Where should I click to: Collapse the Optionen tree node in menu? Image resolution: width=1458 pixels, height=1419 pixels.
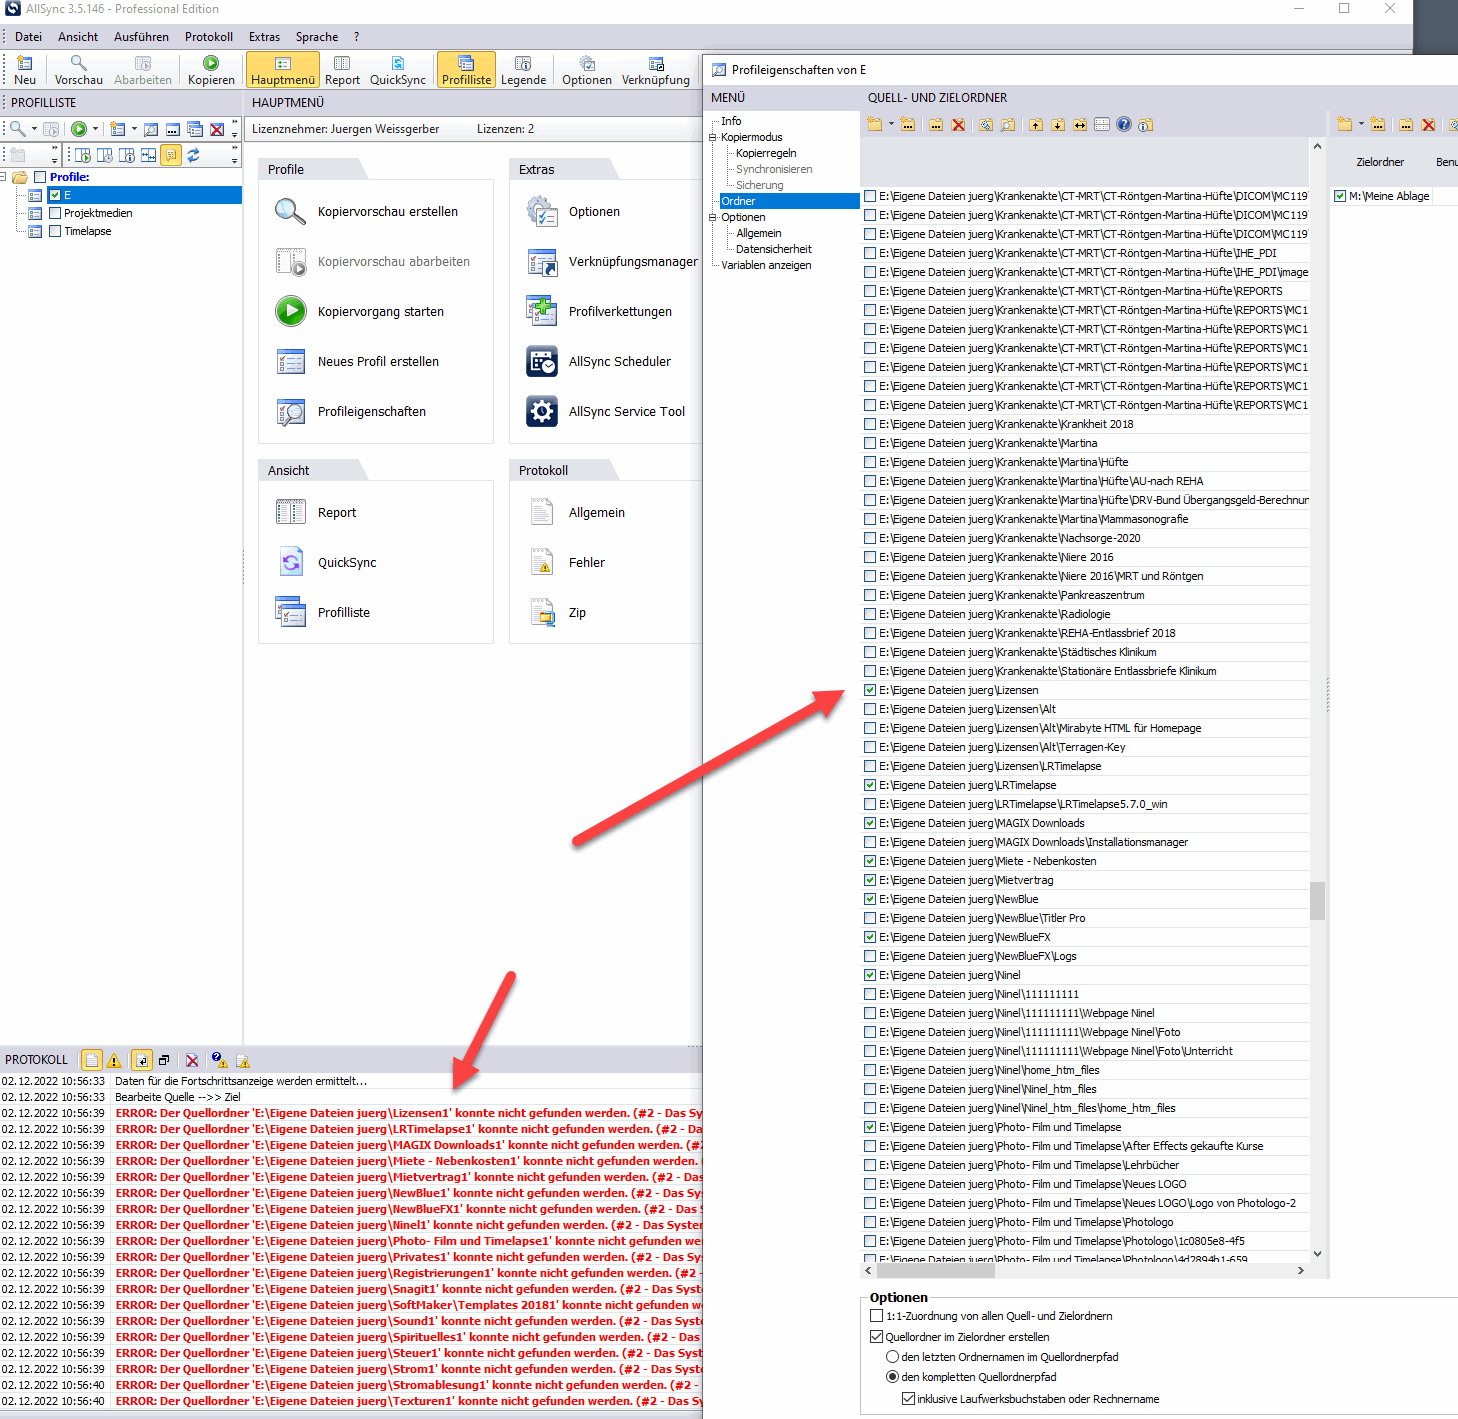point(713,217)
